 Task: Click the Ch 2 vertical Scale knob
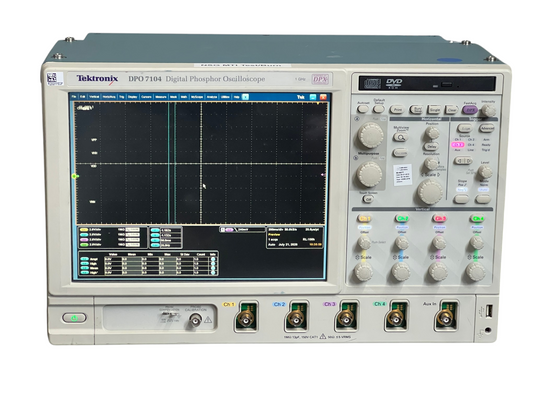401,272
